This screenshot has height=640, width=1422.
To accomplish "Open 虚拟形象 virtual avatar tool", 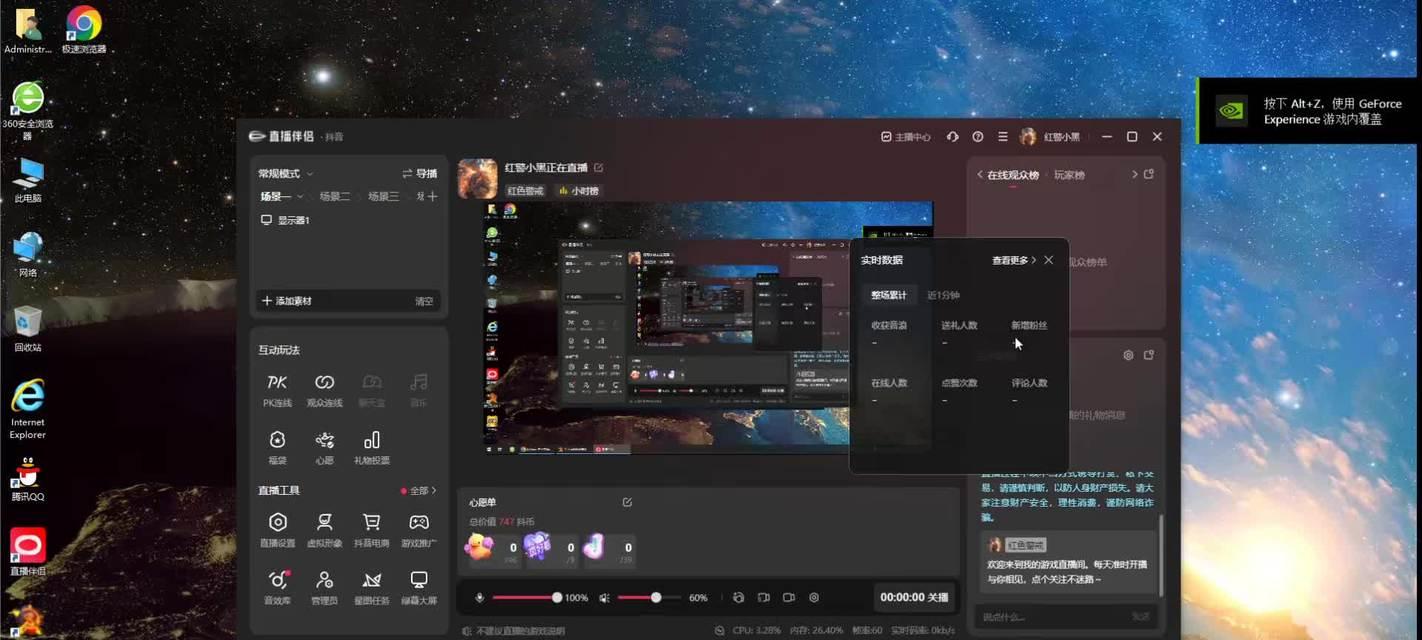I will [324, 530].
